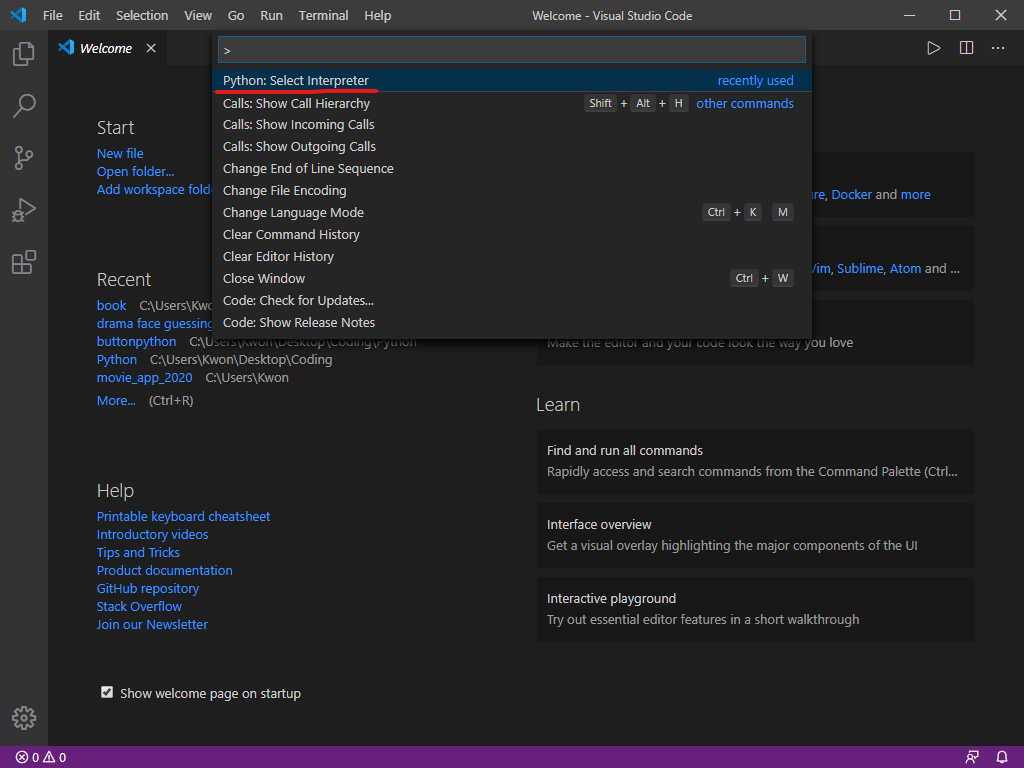The height and width of the screenshot is (768, 1024).
Task: Choose Calls: Show Incoming Calls command
Action: 512,125
